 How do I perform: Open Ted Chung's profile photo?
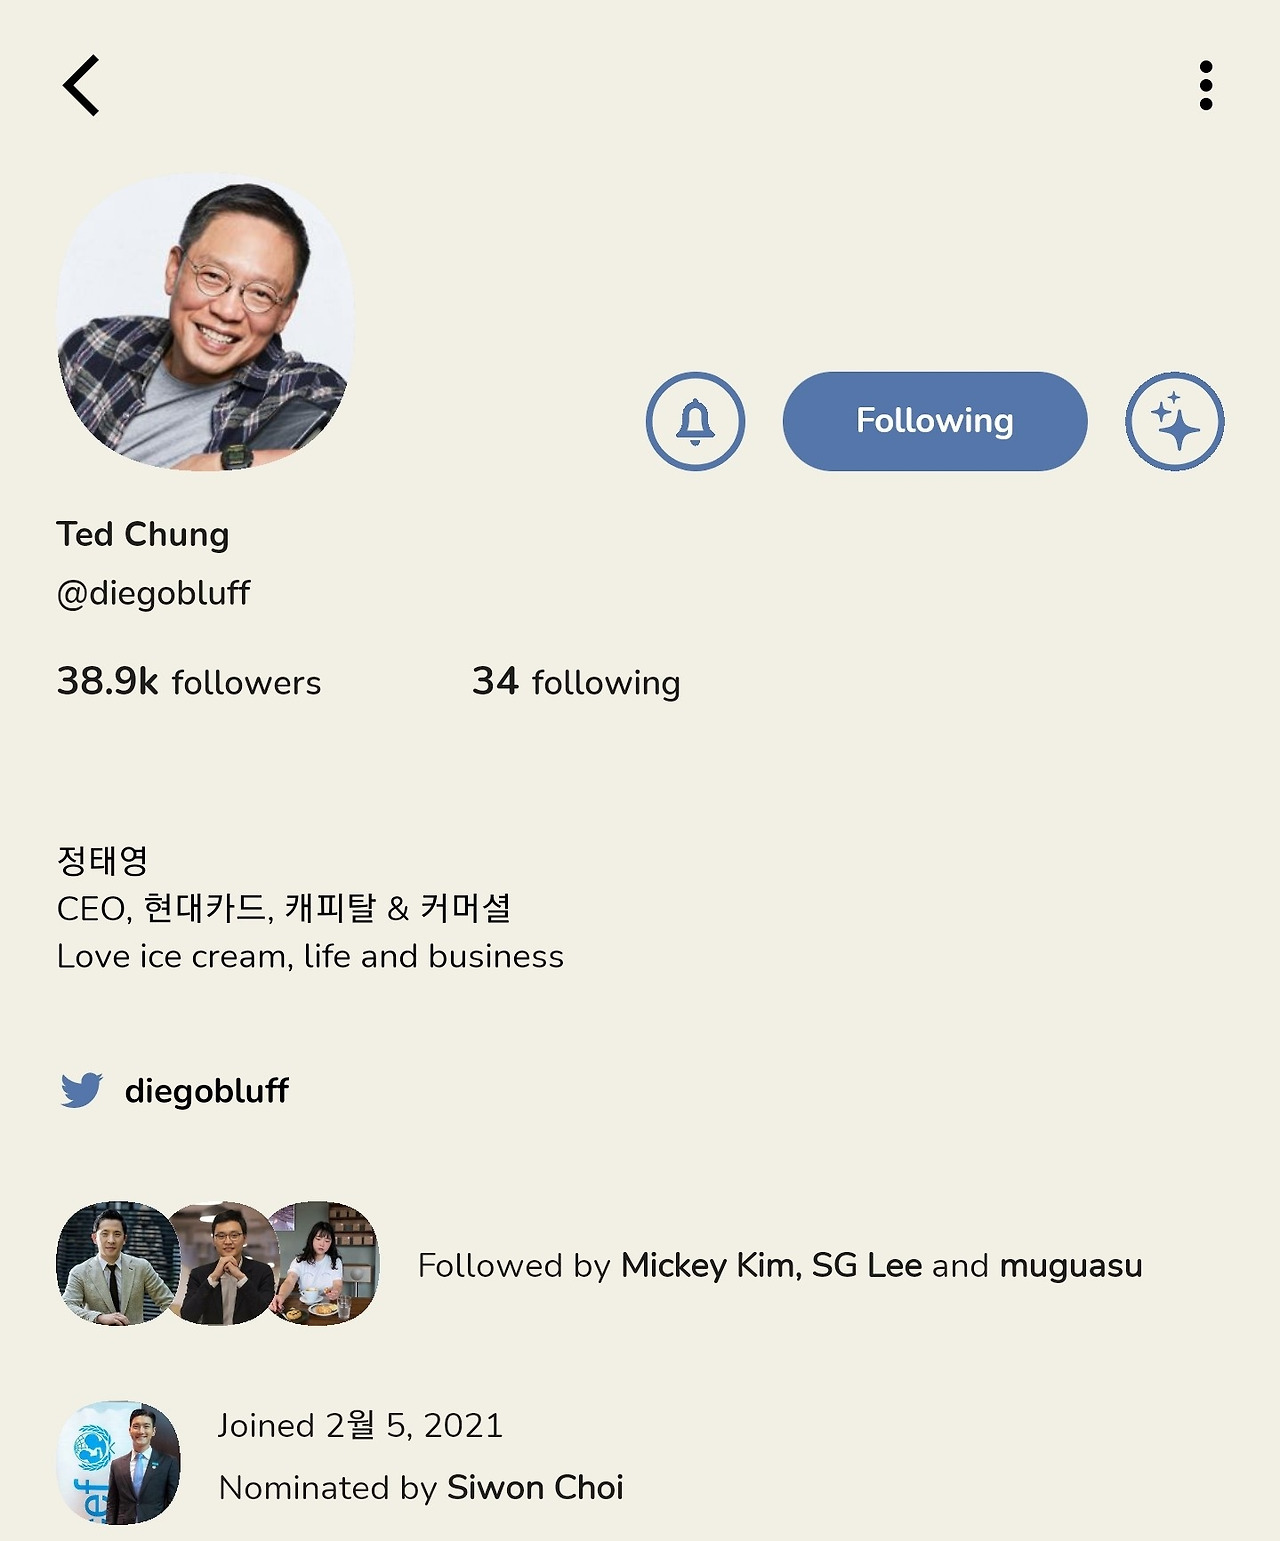point(206,322)
